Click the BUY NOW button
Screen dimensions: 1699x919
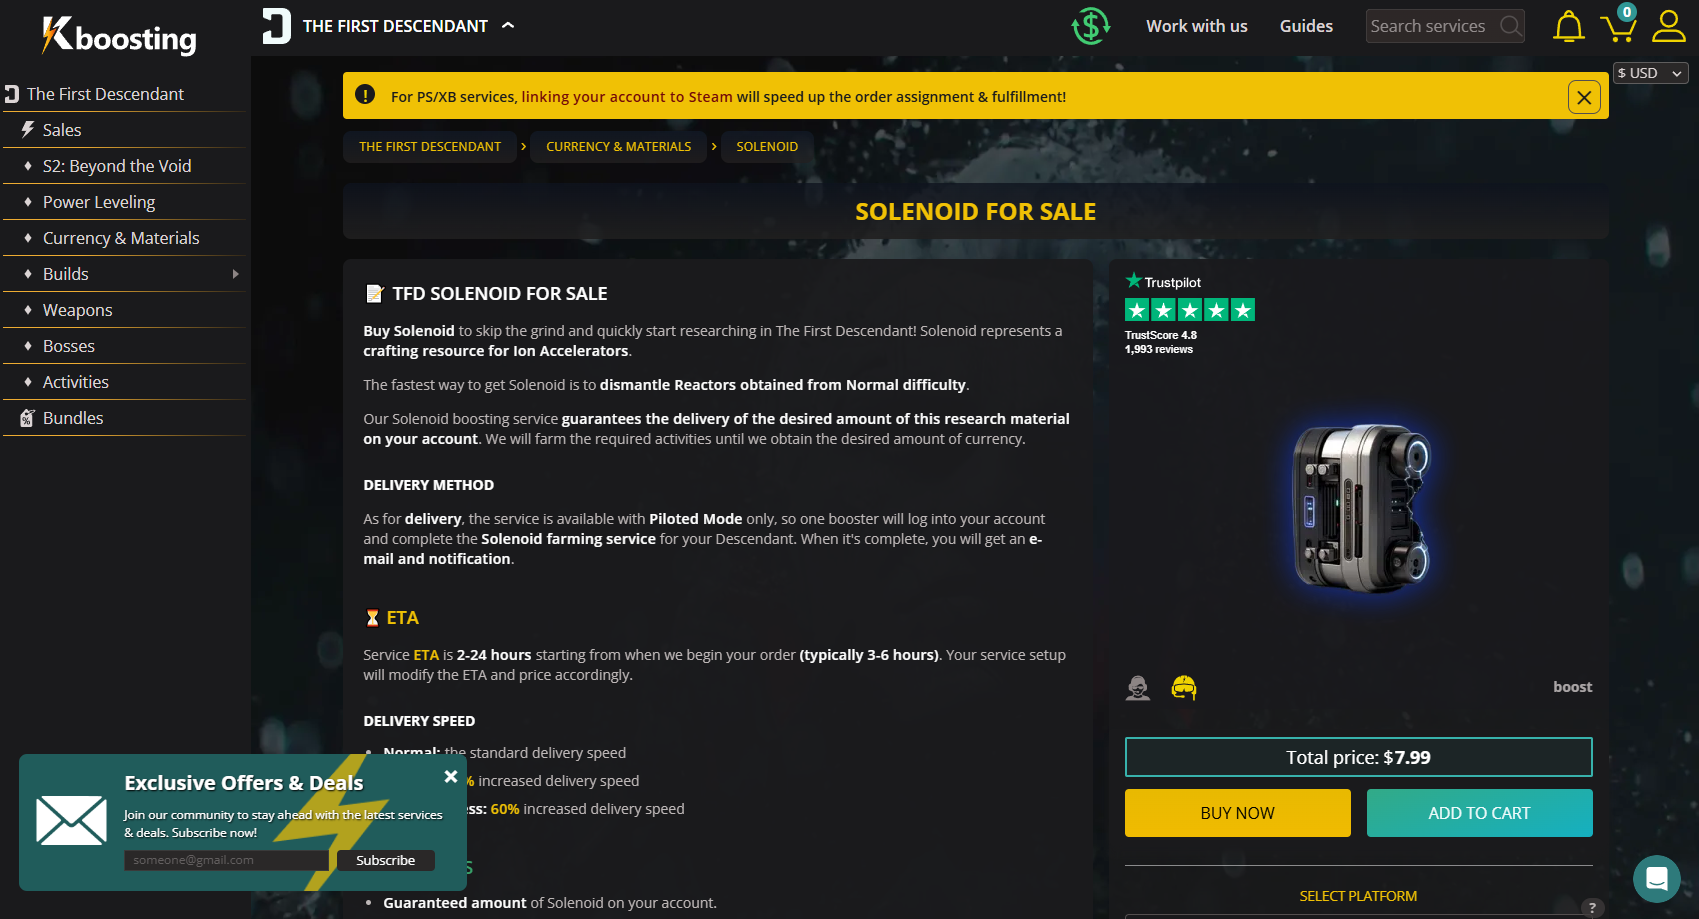point(1237,813)
